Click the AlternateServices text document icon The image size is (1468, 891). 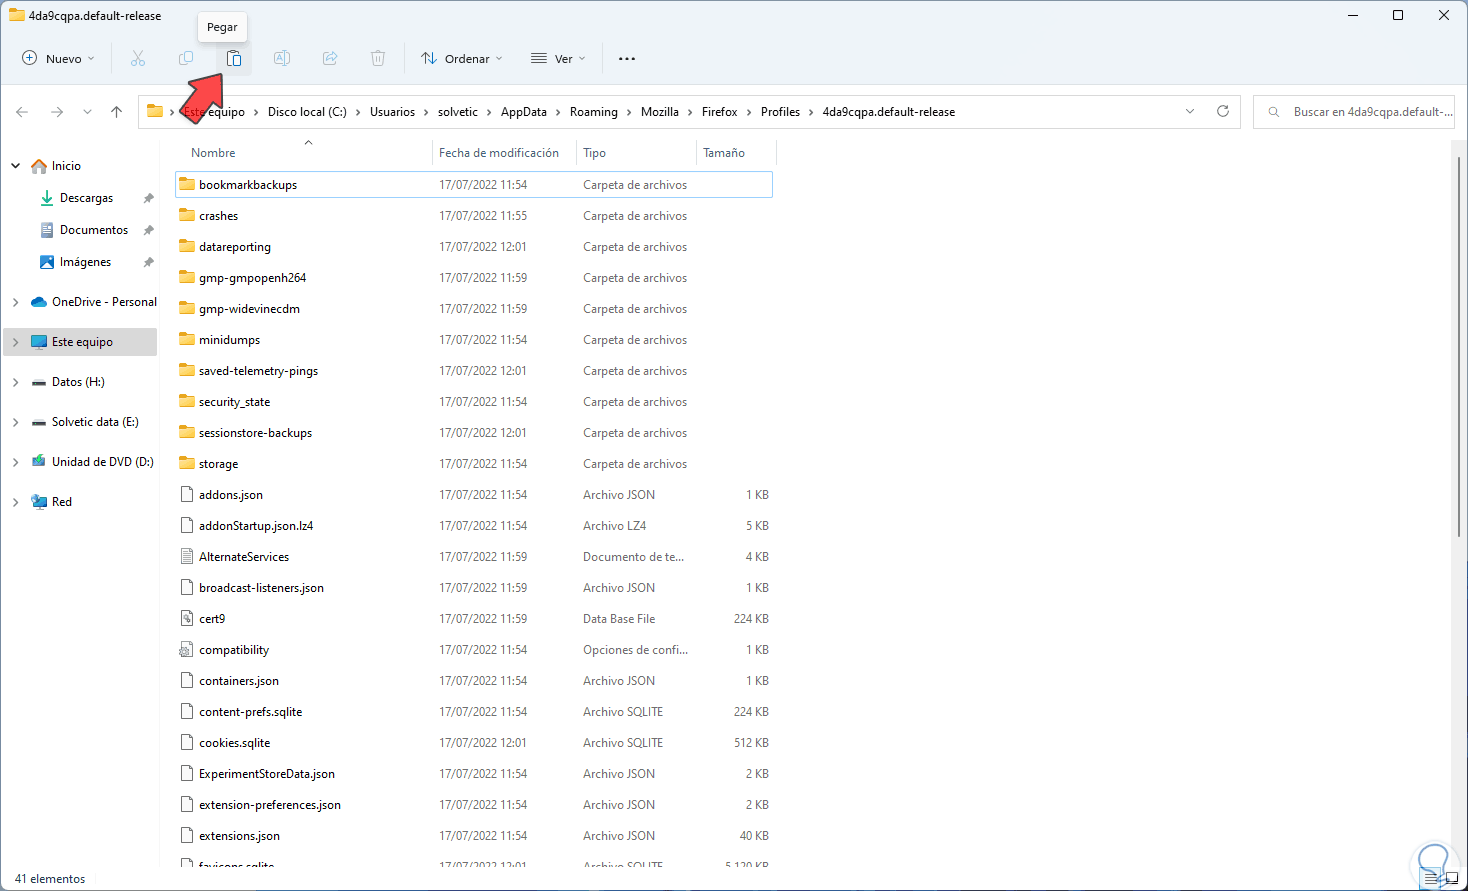point(187,556)
